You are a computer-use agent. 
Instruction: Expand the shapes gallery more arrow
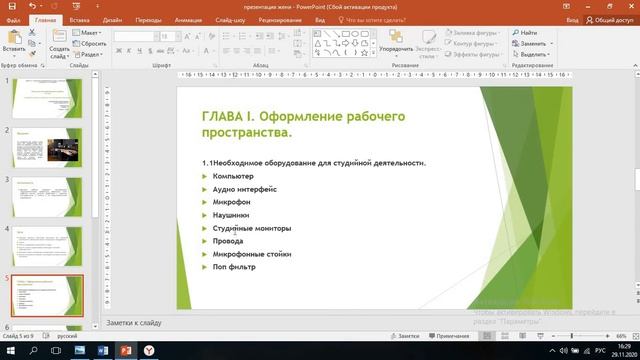coord(373,53)
